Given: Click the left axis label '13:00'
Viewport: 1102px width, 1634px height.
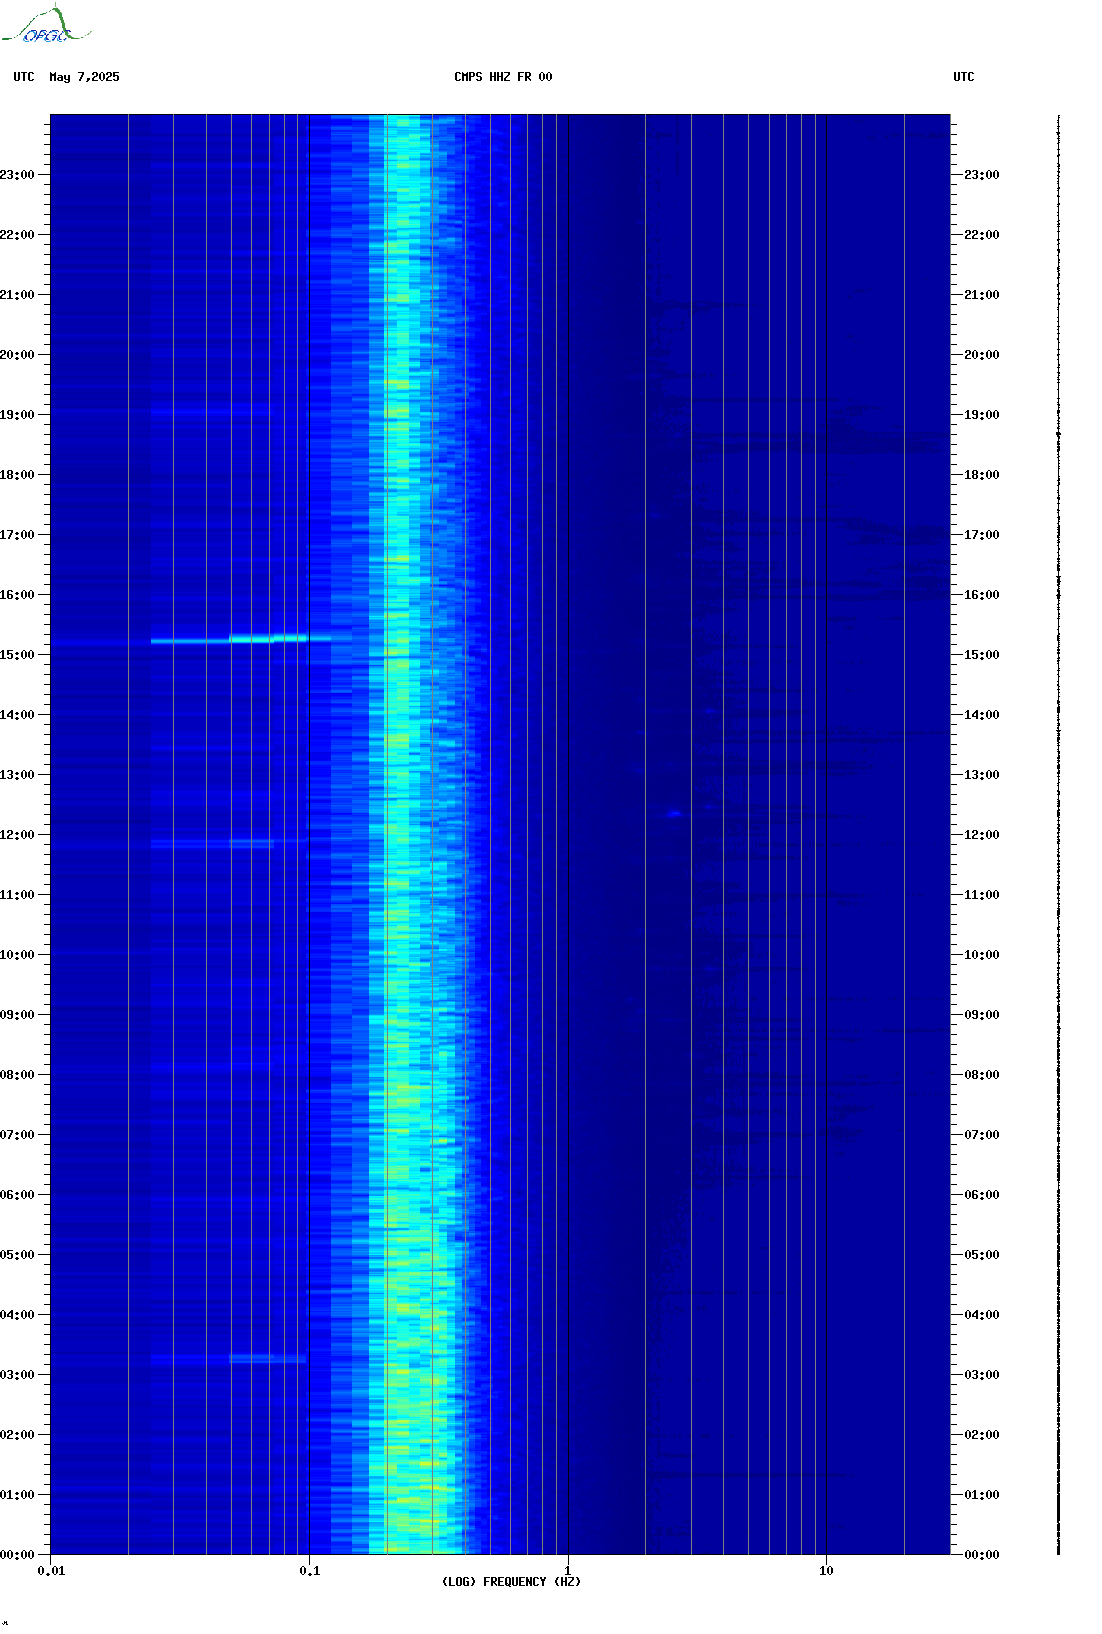Looking at the screenshot, I should tap(17, 775).
